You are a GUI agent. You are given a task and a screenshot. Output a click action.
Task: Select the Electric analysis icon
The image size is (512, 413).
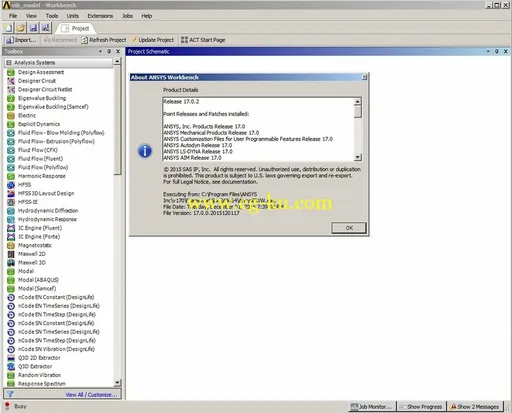[x=11, y=116]
